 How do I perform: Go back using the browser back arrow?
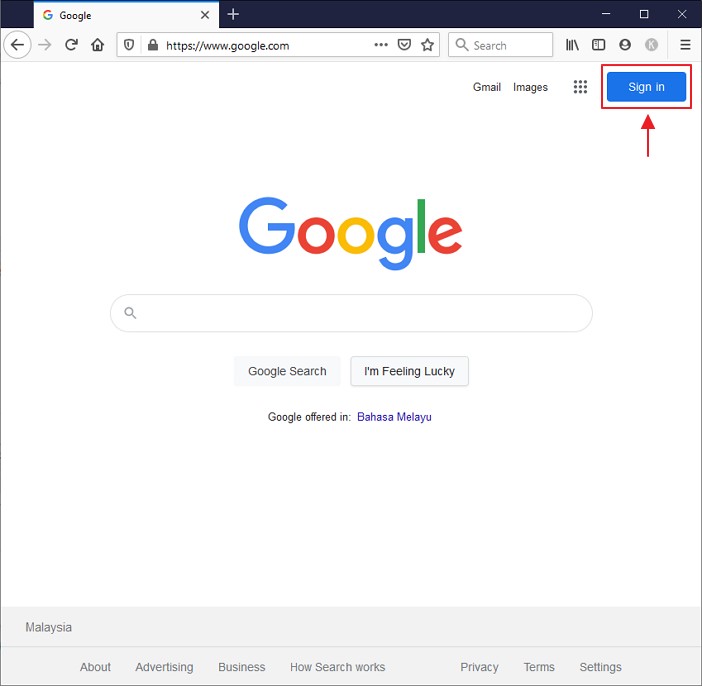17,45
